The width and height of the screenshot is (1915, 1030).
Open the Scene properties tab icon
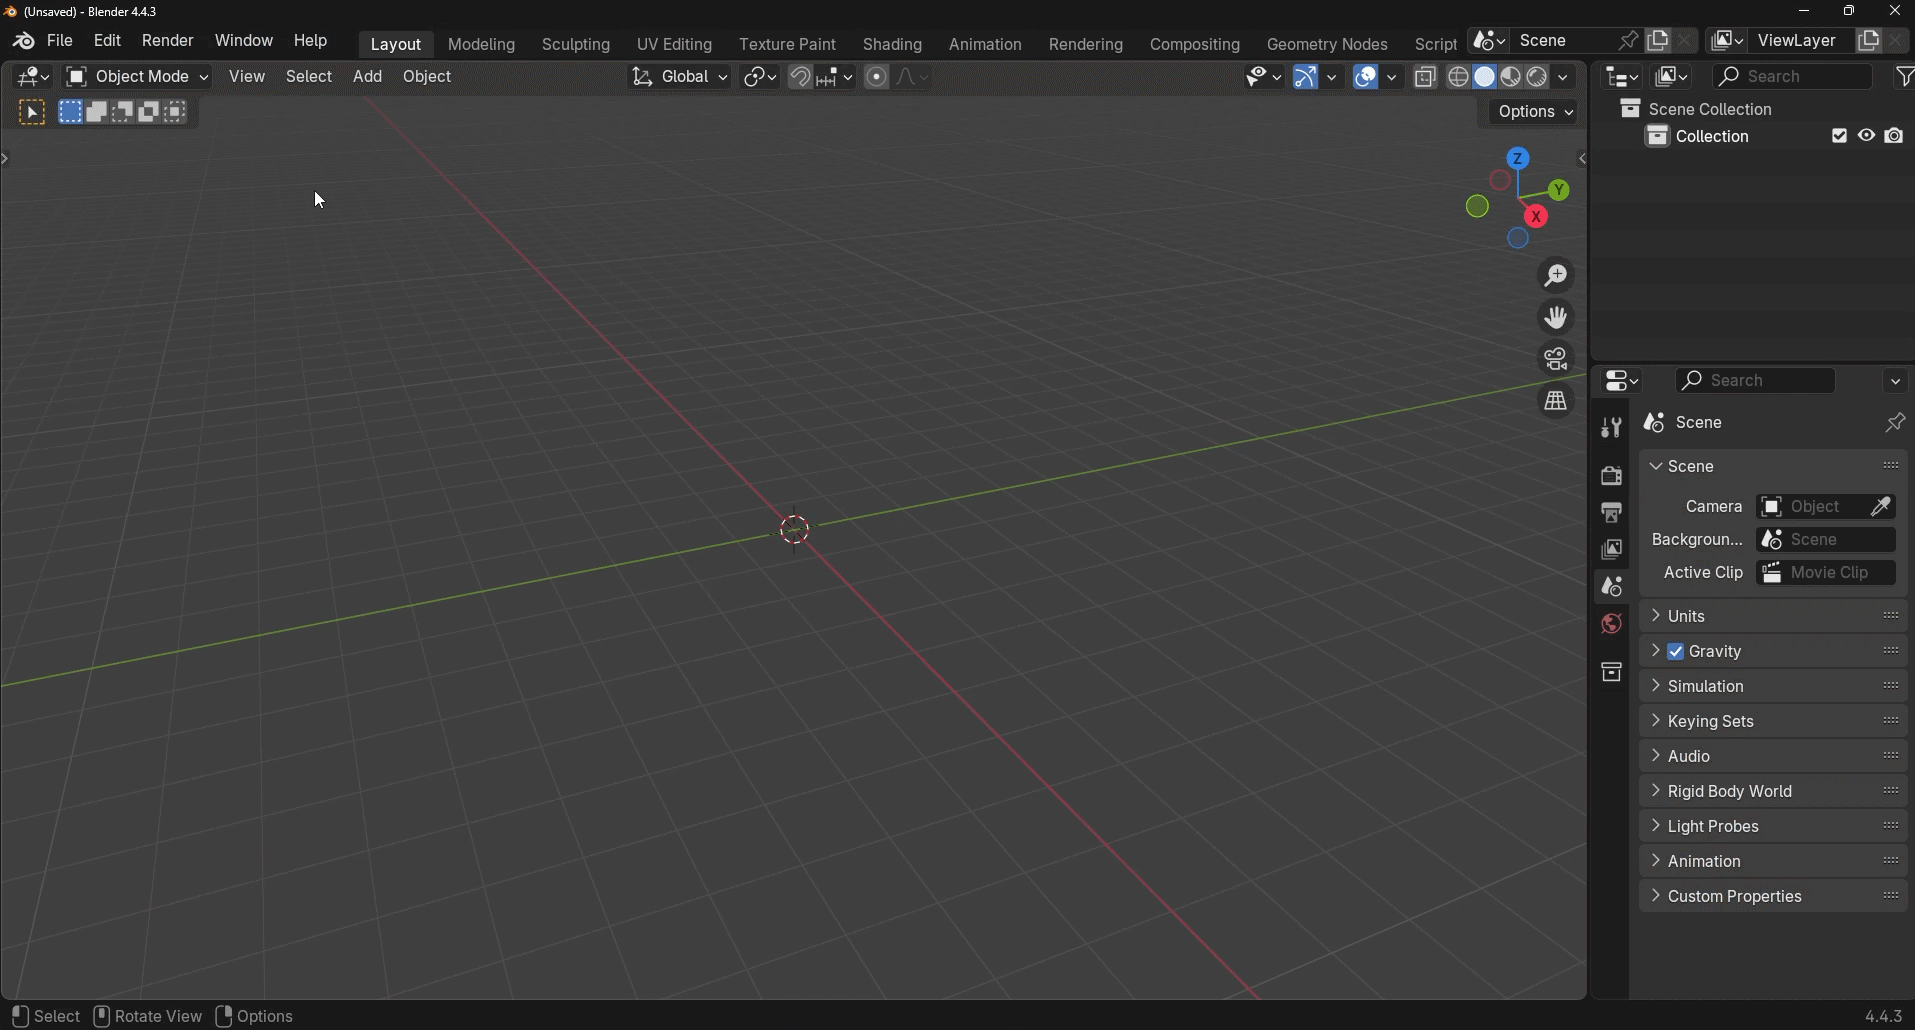point(1611,588)
